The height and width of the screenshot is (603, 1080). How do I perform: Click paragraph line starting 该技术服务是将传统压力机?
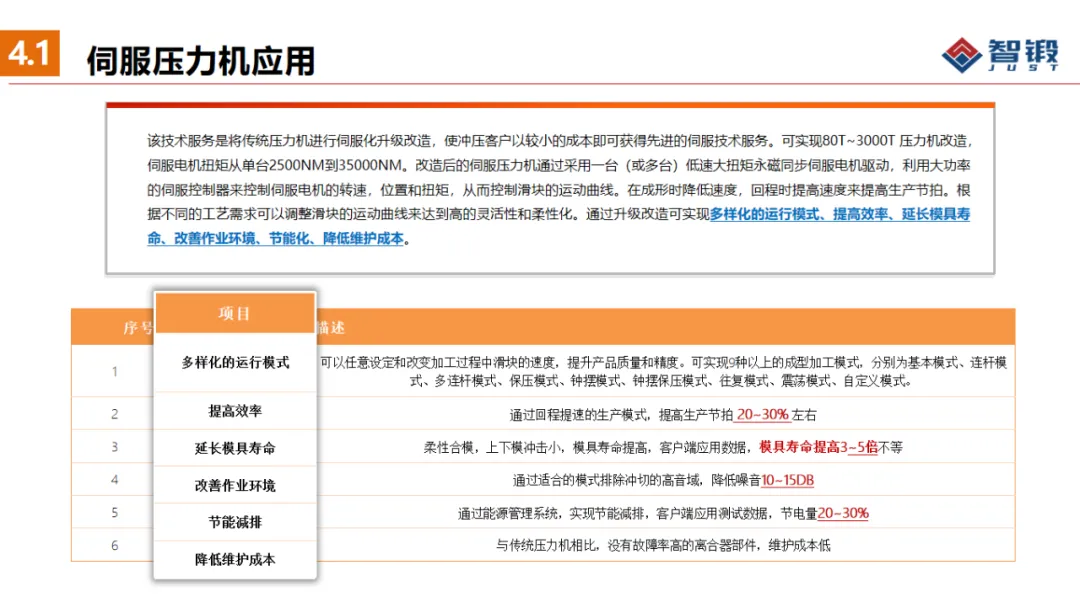(x=559, y=141)
